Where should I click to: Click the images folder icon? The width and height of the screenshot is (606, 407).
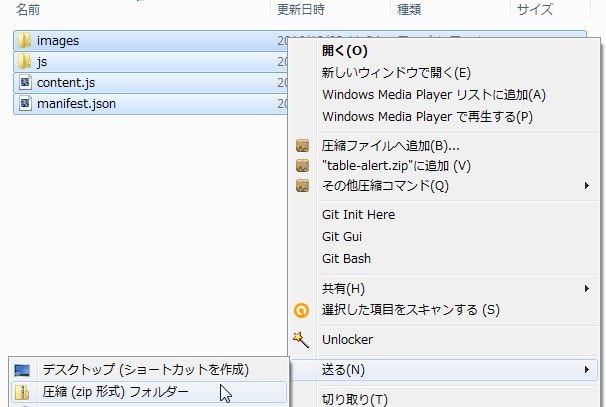24,41
